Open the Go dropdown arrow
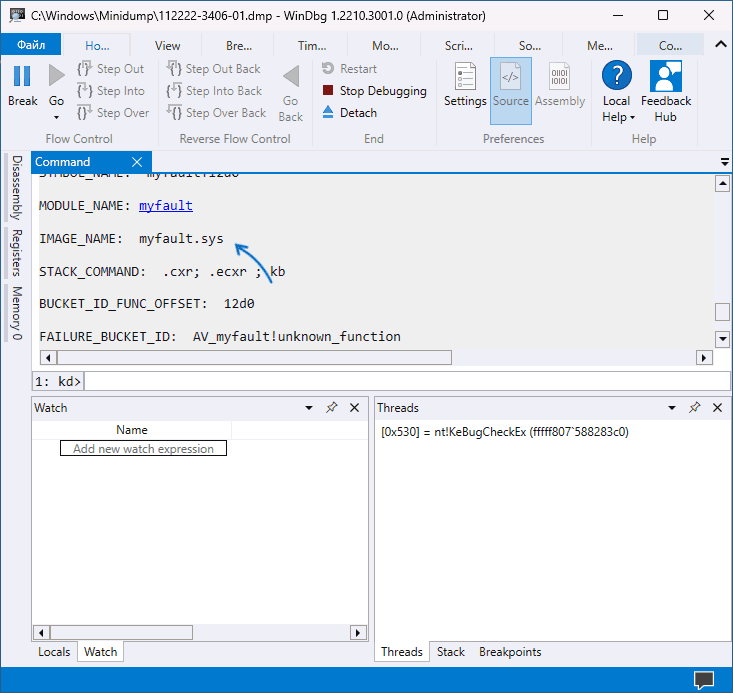The width and height of the screenshot is (733, 693). tap(57, 117)
